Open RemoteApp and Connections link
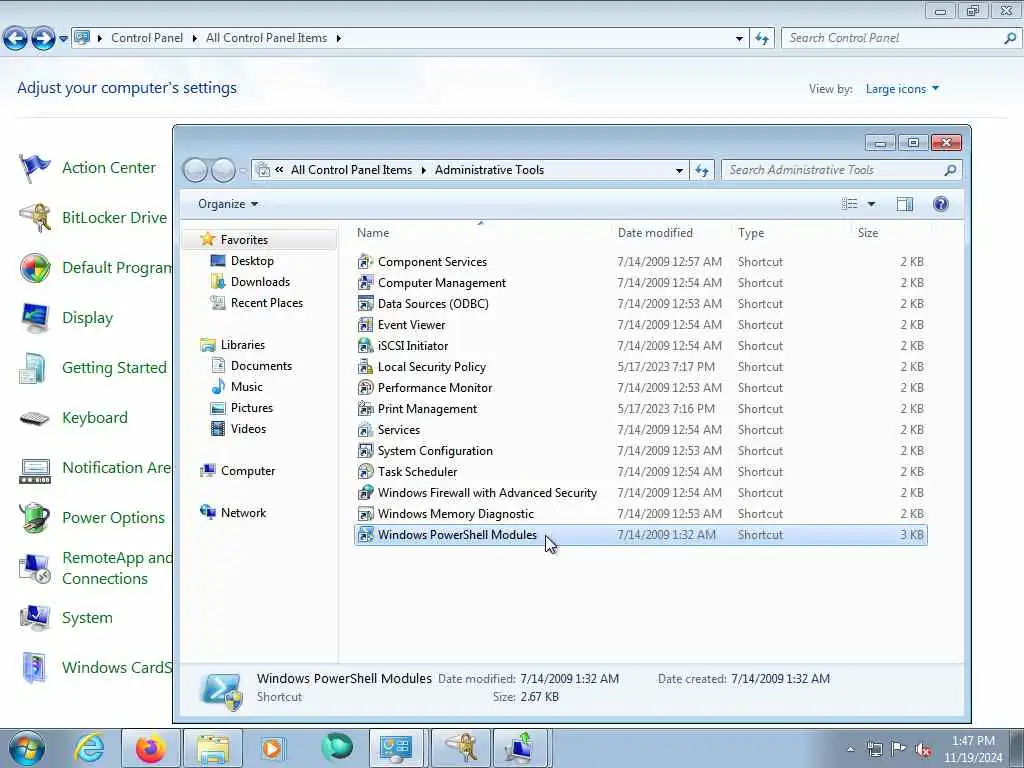This screenshot has width=1024, height=768. [x=117, y=568]
